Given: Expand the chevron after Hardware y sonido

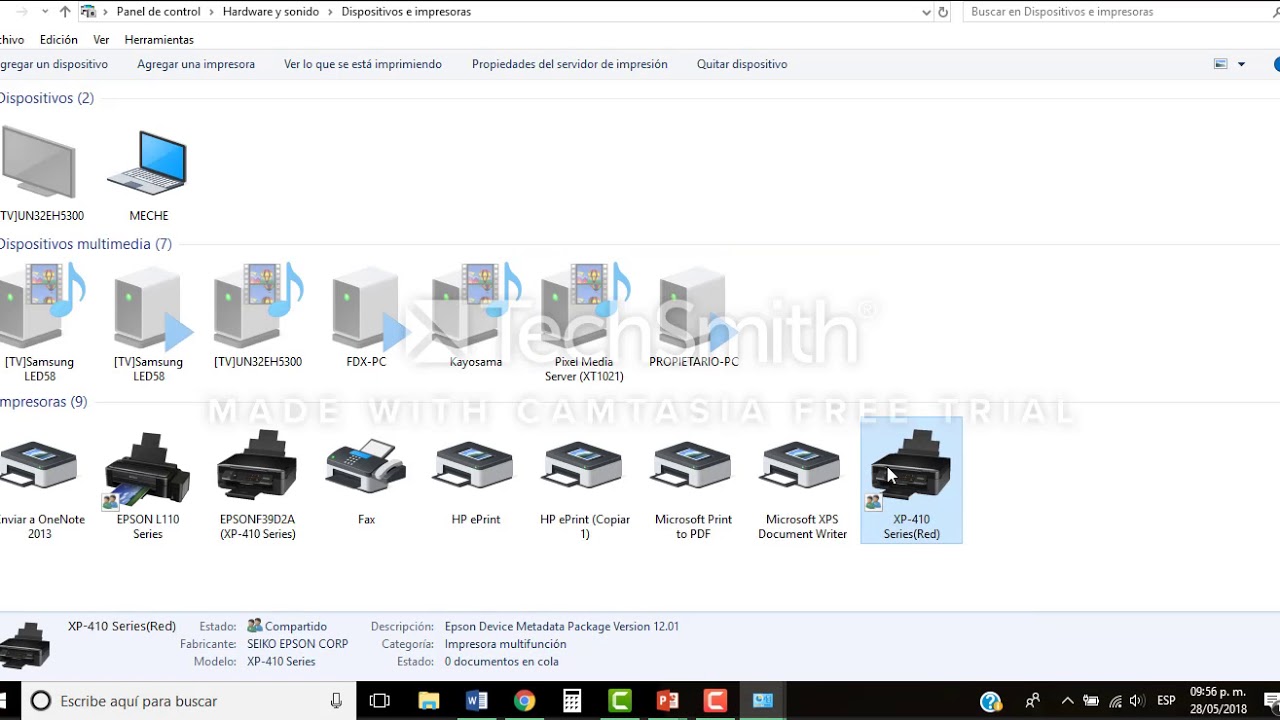Looking at the screenshot, I should (x=330, y=12).
